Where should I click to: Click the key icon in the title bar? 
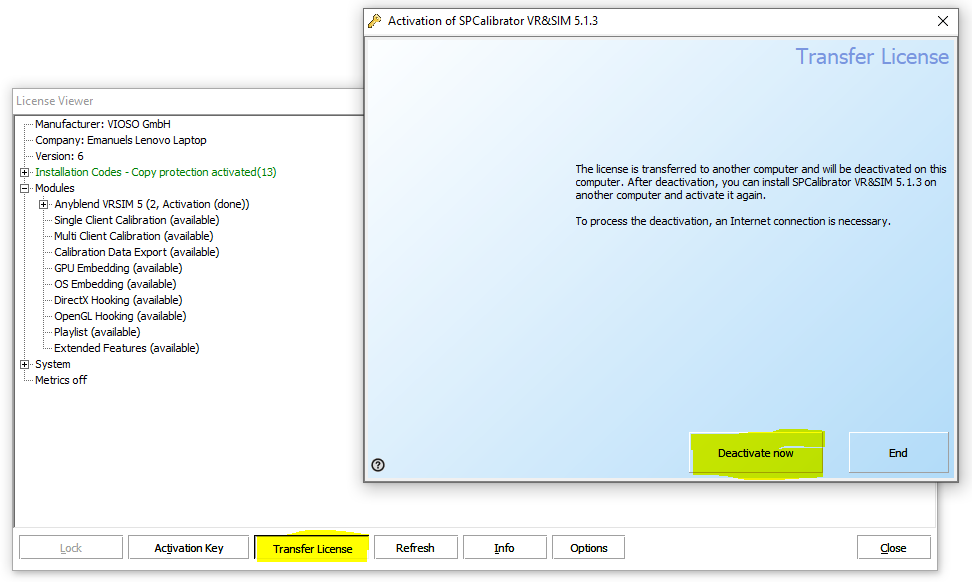coord(375,20)
